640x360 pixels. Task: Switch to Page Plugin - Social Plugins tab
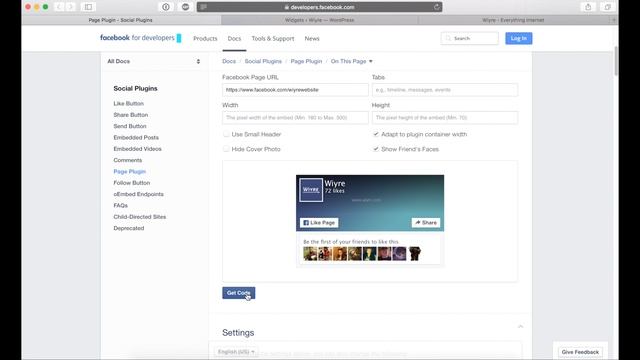tap(121, 20)
